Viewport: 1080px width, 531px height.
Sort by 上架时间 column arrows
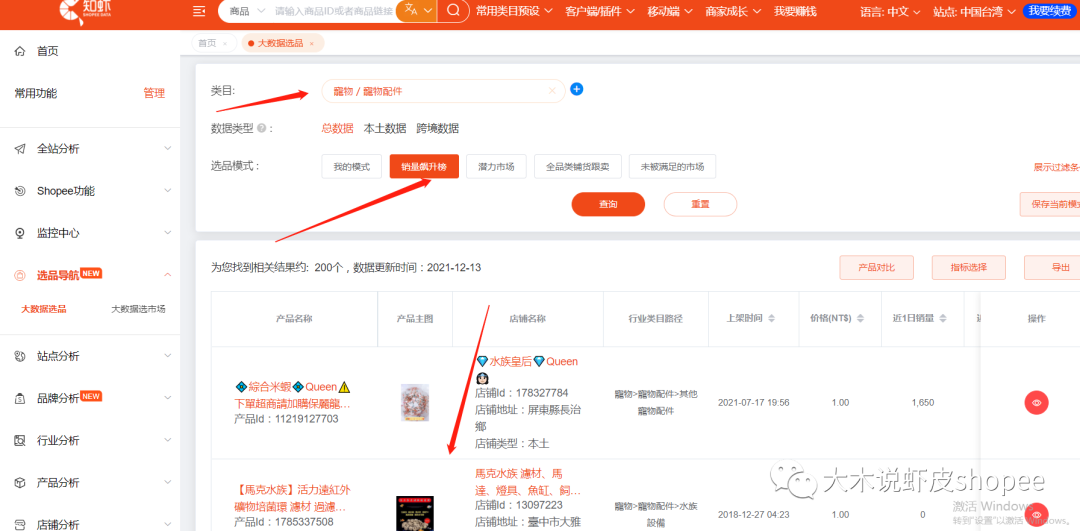point(771,319)
